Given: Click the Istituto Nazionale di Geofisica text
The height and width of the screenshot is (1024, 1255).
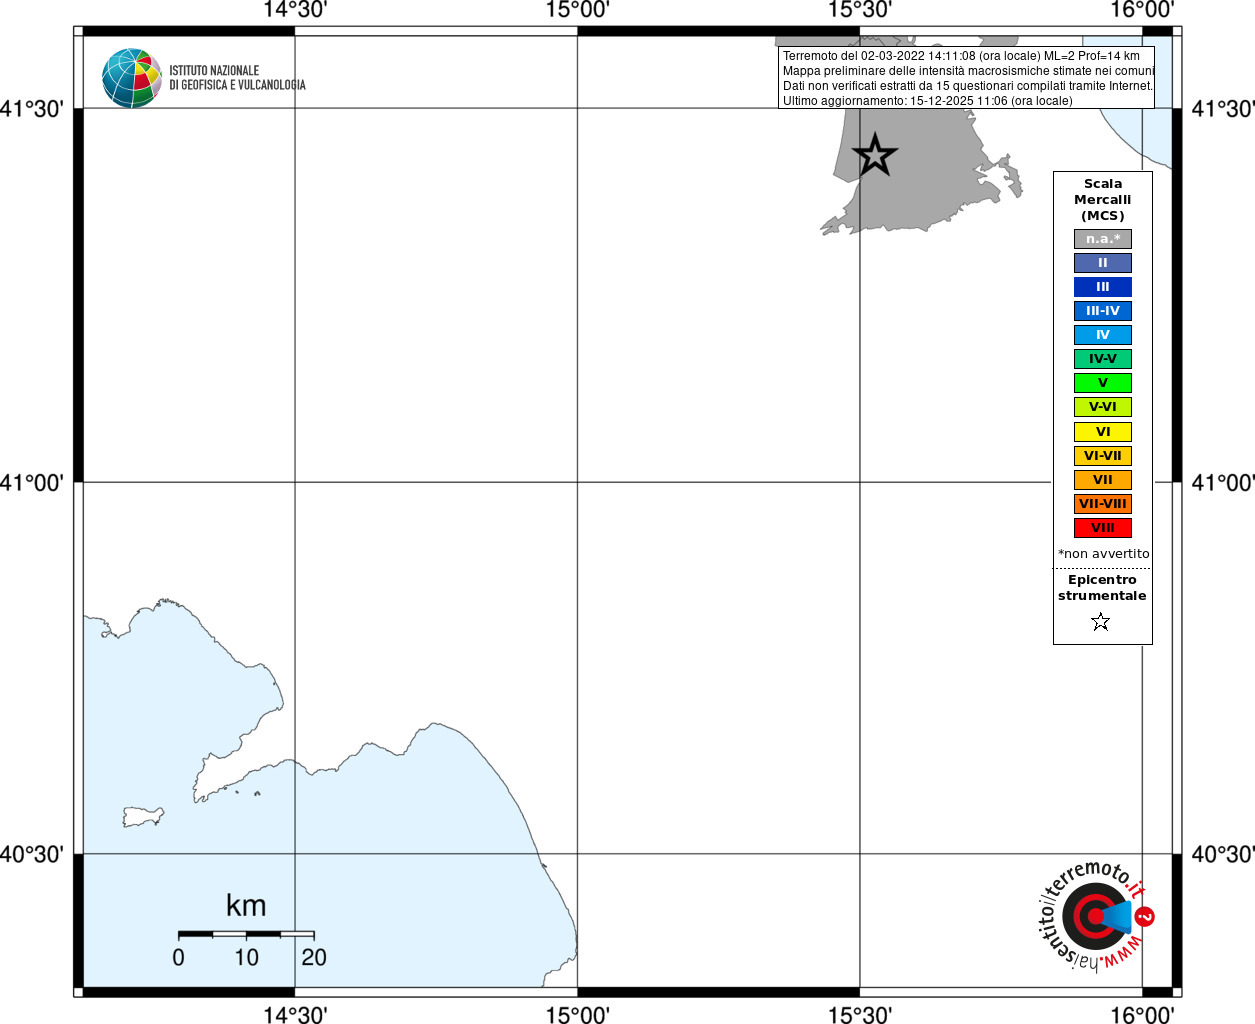Looking at the screenshot, I should point(237,78).
